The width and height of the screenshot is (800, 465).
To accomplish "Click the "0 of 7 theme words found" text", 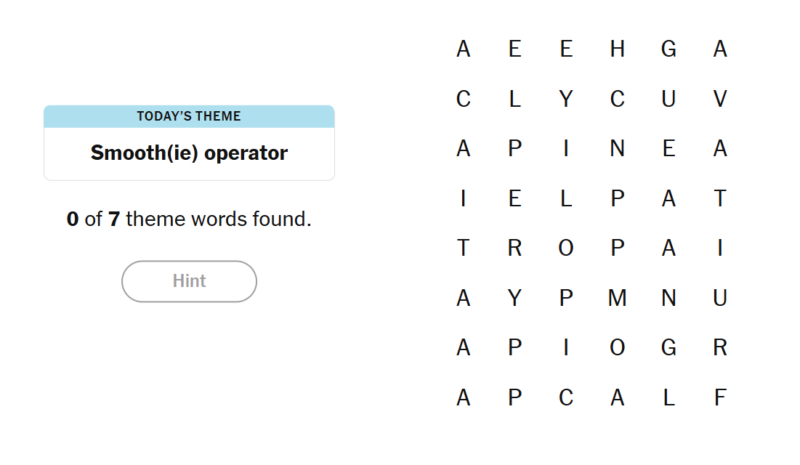I will (x=189, y=218).
